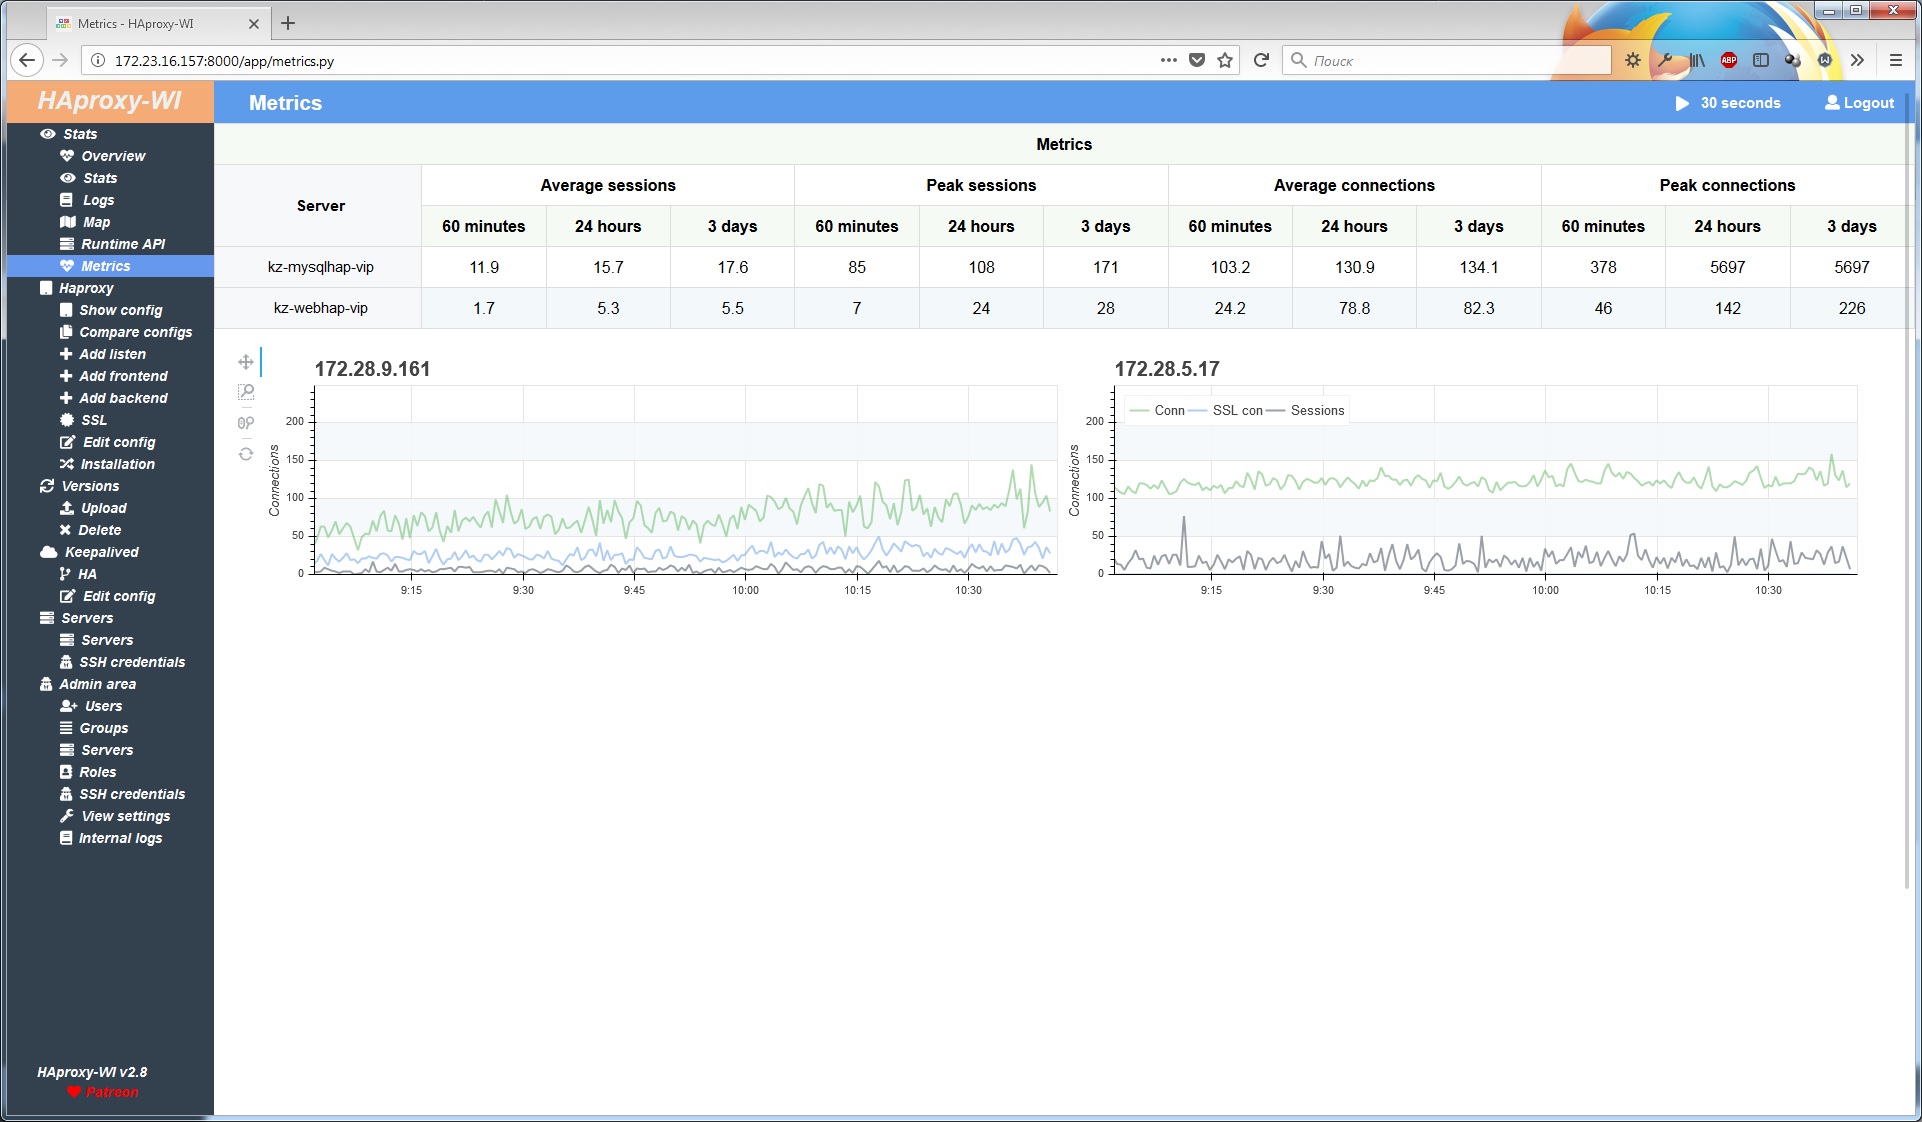Enable the Wheel Zoom chart tool
The image size is (1922, 1122).
246,423
